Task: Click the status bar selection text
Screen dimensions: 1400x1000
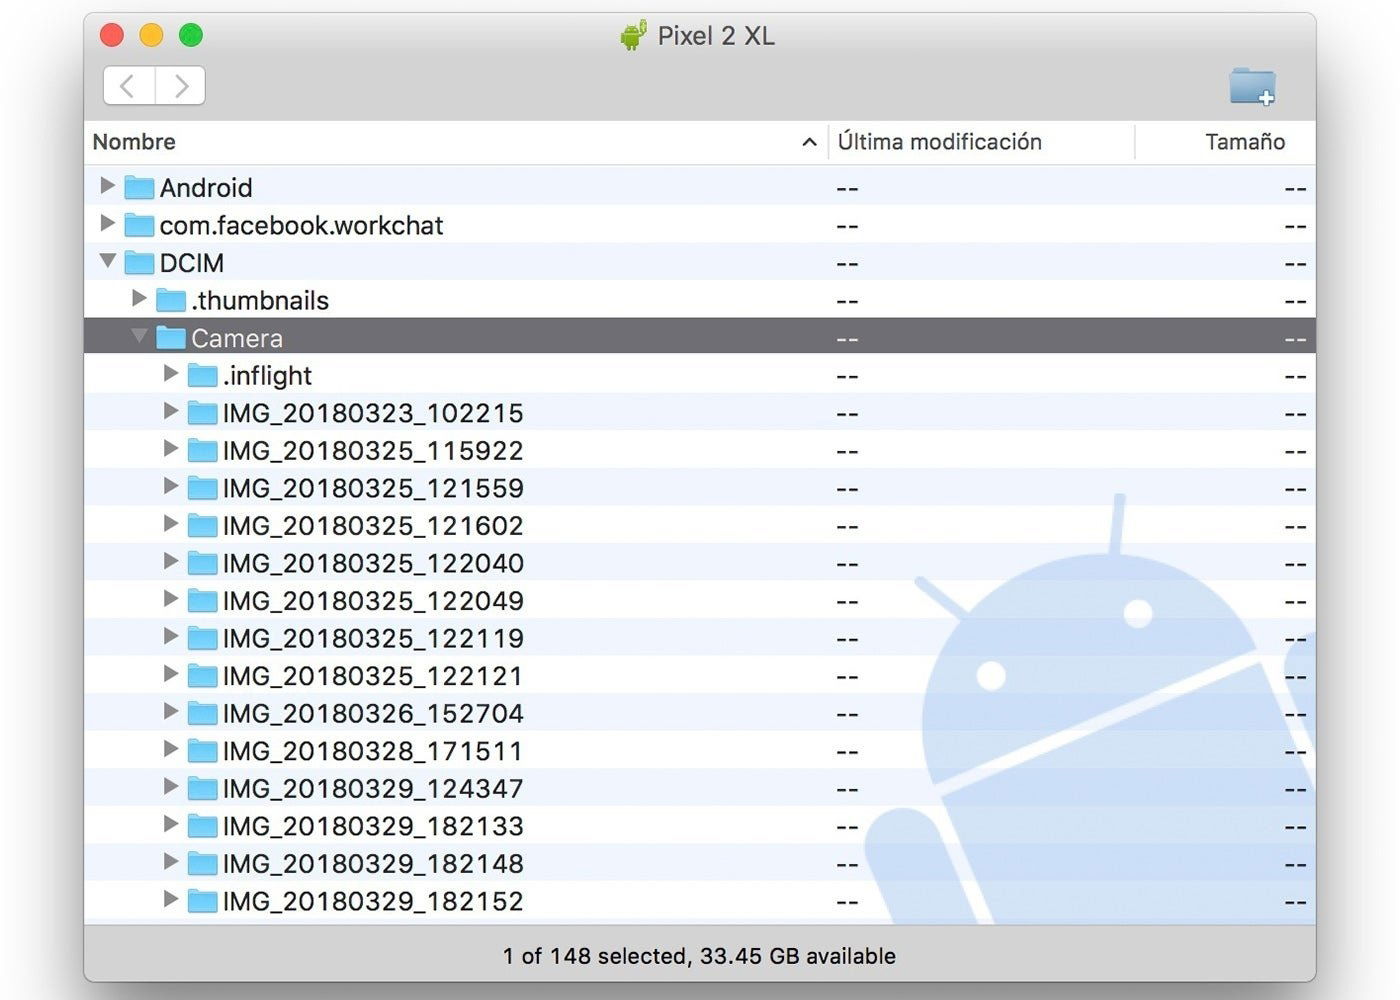Action: click(699, 956)
